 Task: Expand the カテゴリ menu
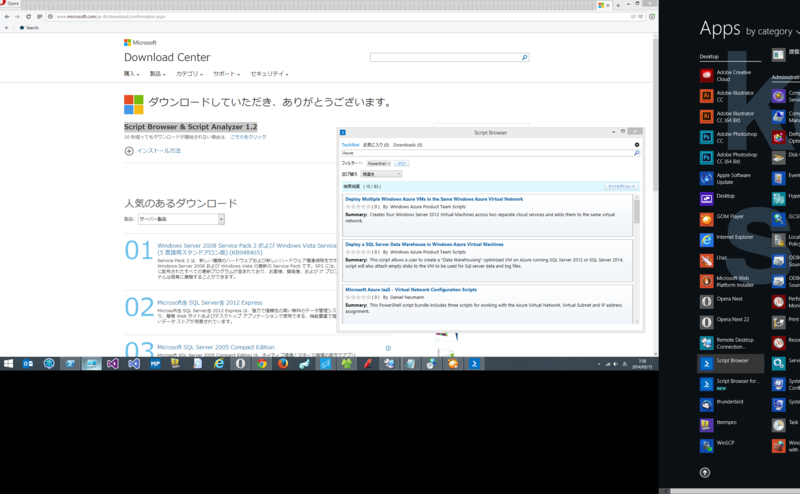(x=189, y=74)
